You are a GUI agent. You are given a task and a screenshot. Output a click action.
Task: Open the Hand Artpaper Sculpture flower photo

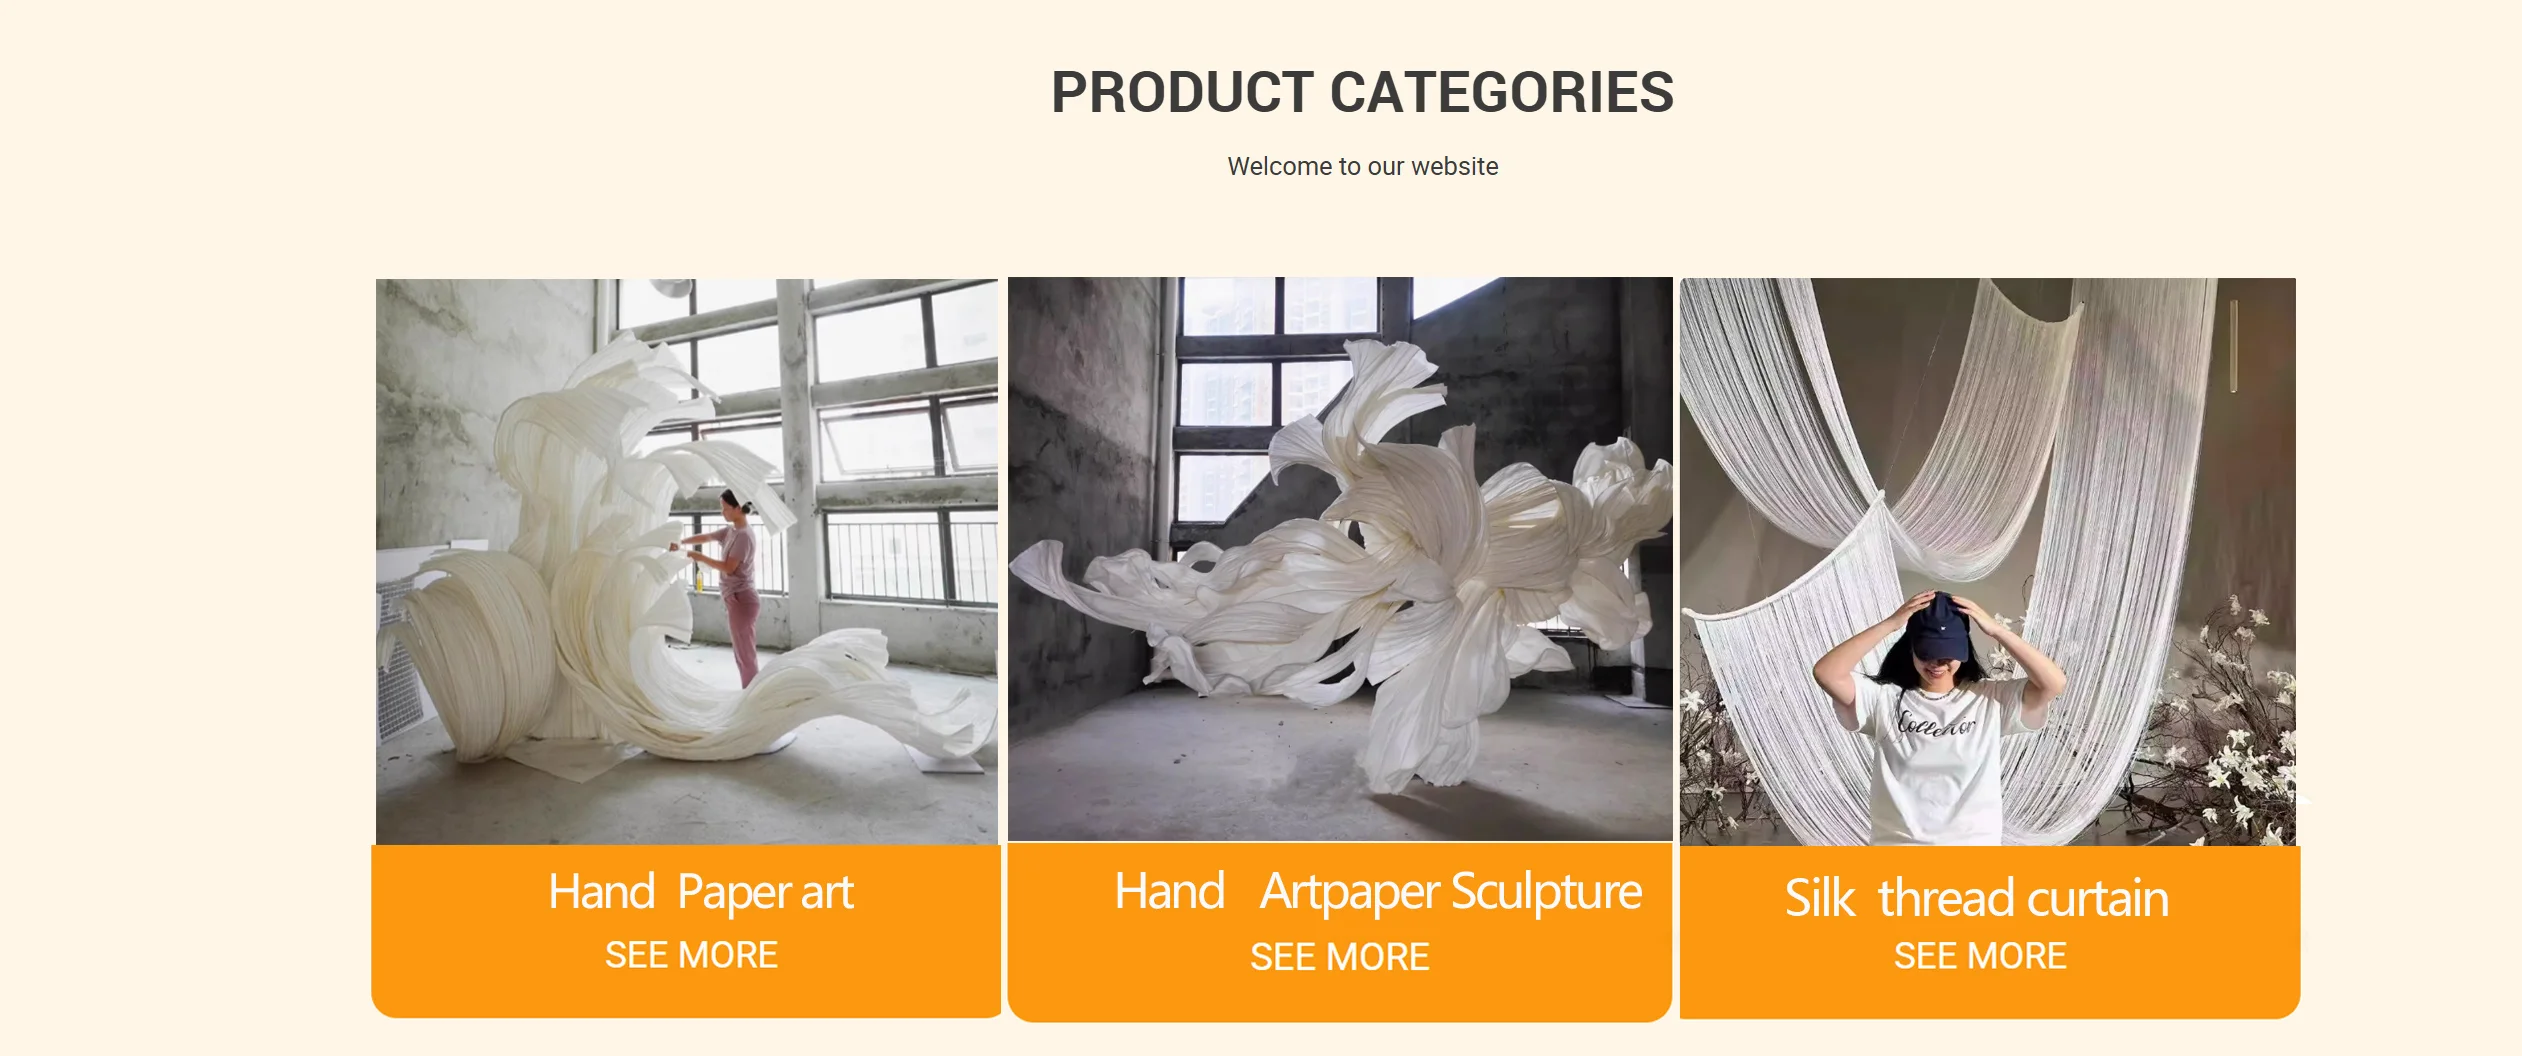coord(1340,559)
